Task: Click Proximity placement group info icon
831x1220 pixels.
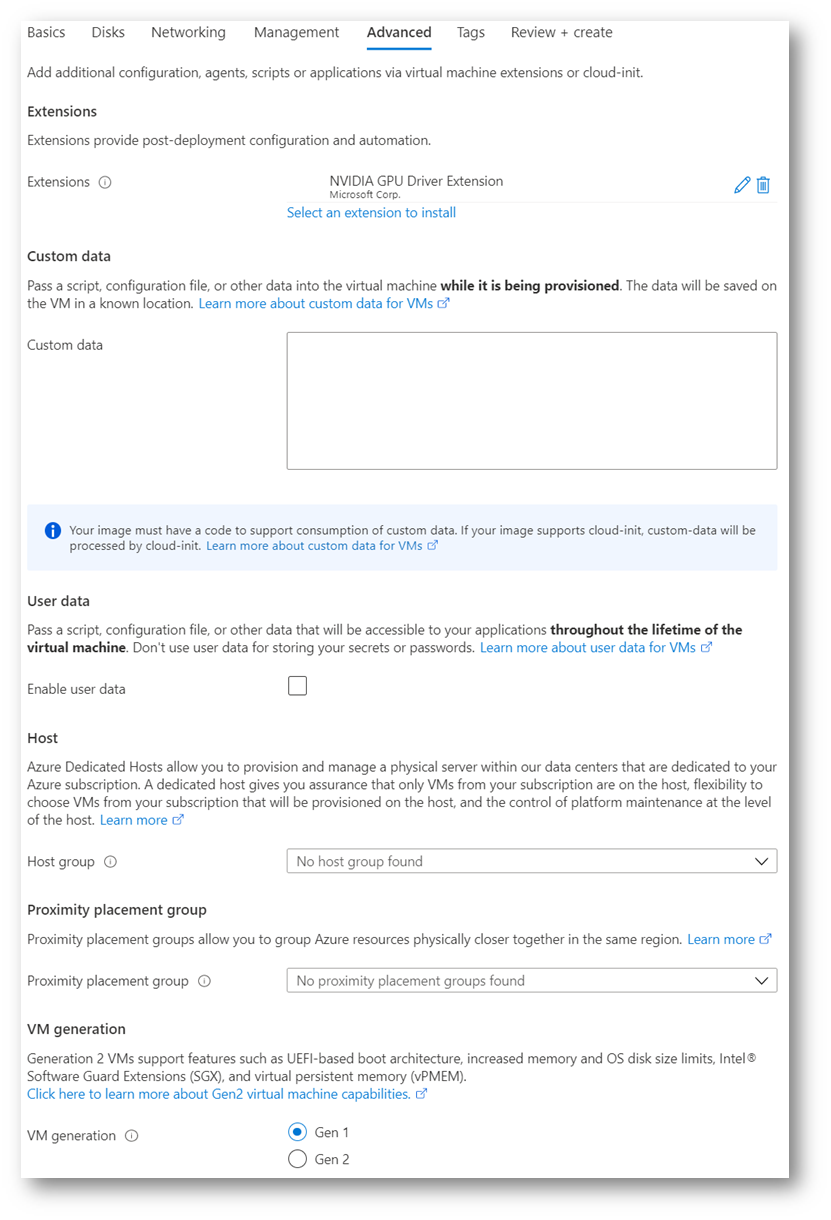Action: pos(204,981)
